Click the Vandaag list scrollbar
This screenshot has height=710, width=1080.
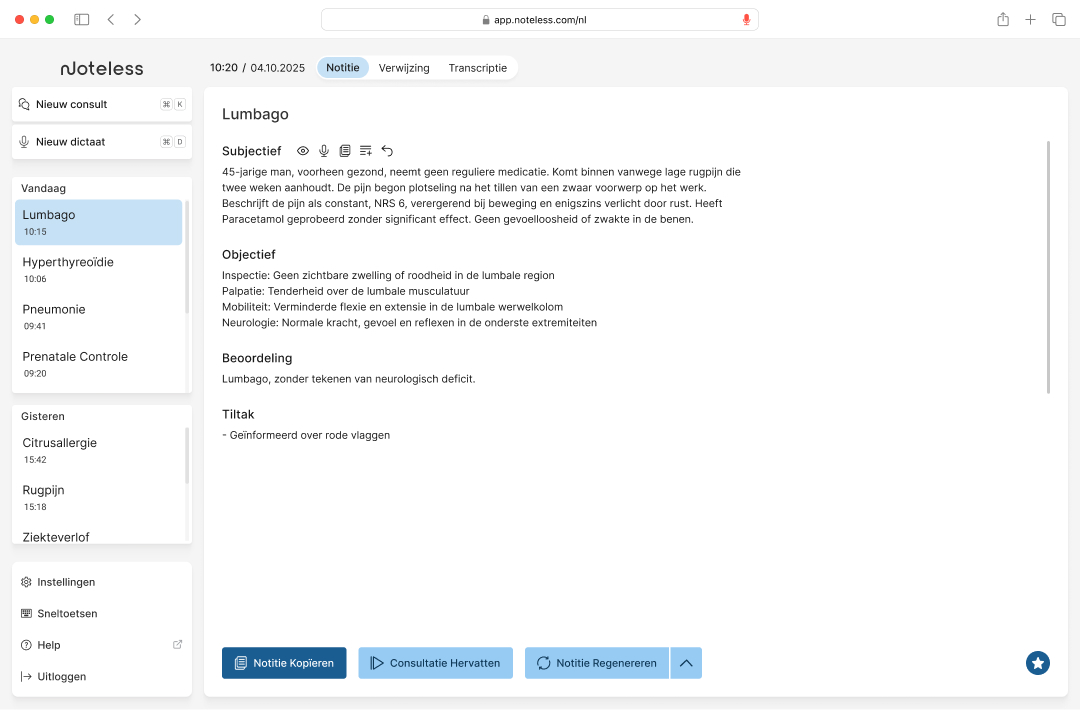(x=187, y=257)
